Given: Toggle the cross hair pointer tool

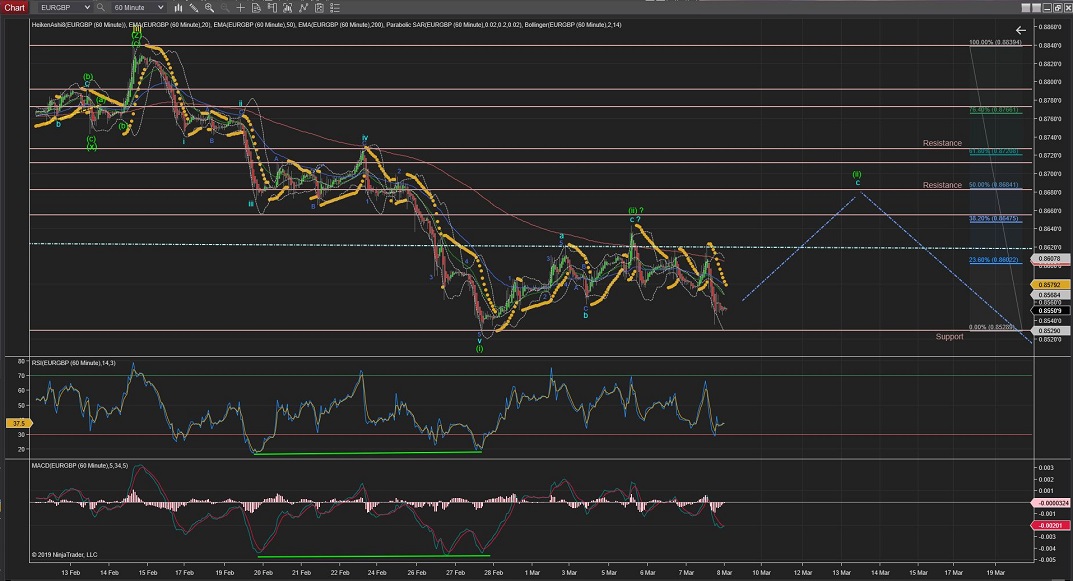Looking at the screenshot, I should 240,8.
